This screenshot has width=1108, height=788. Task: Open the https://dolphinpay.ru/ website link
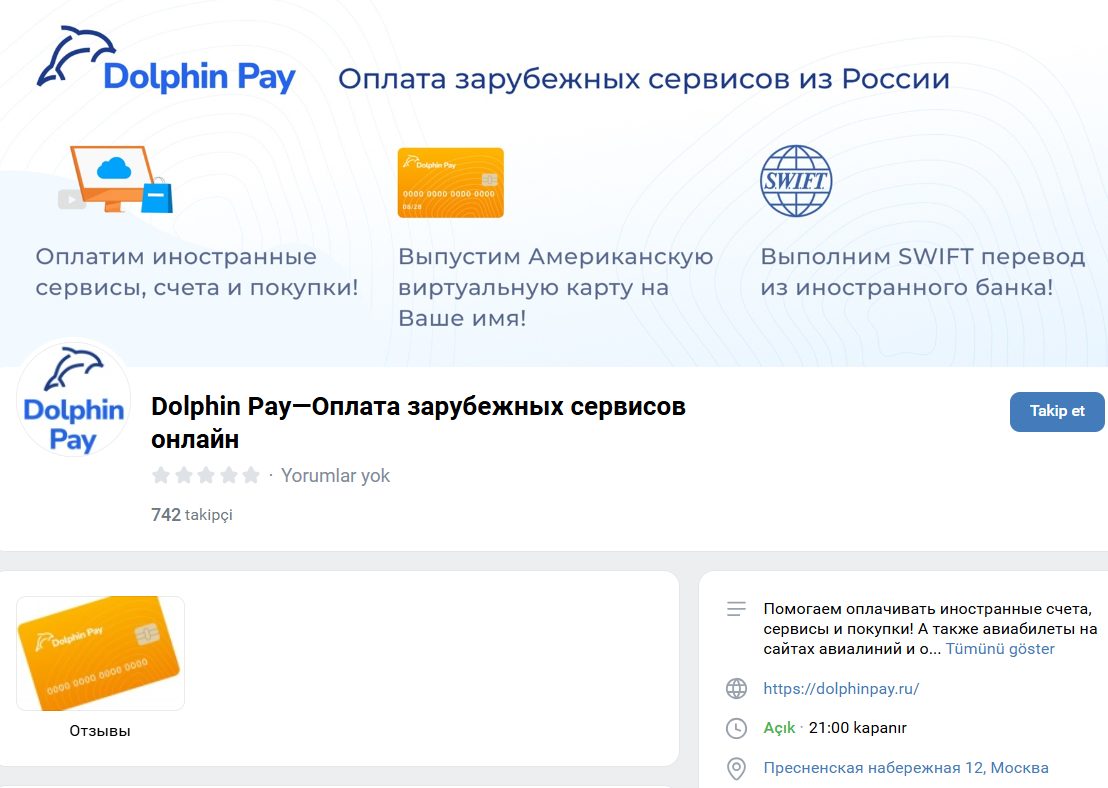(840, 688)
